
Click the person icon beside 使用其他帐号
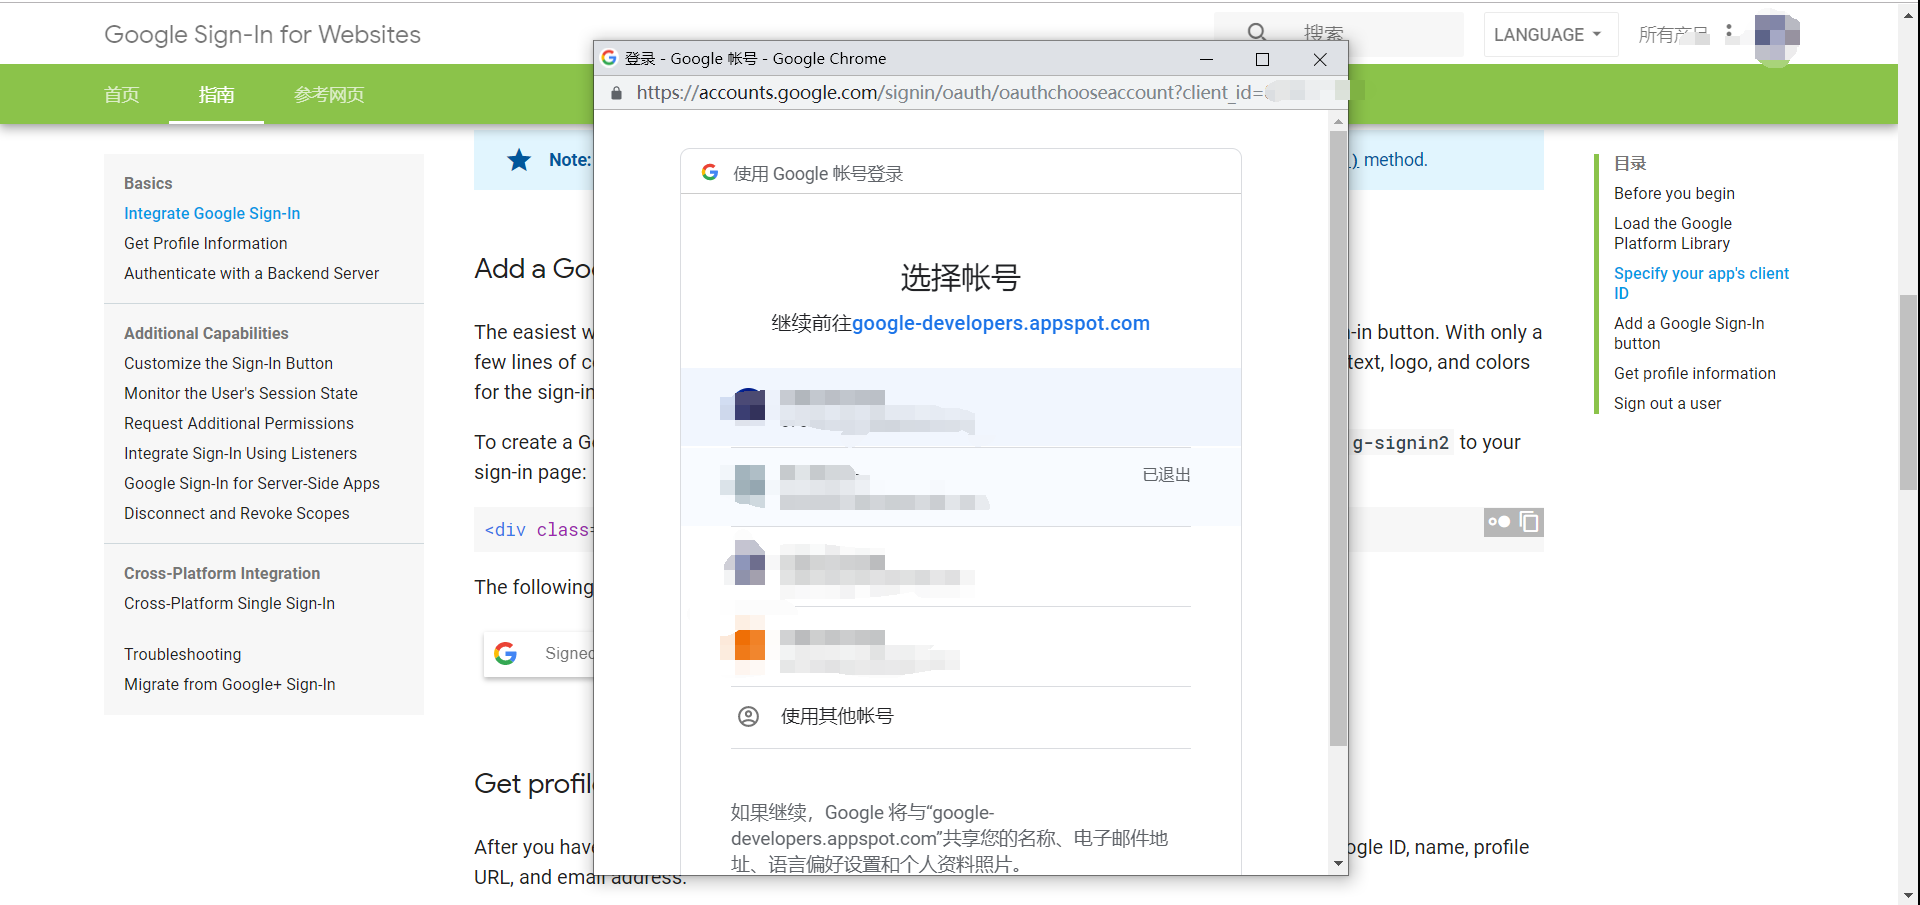click(748, 716)
